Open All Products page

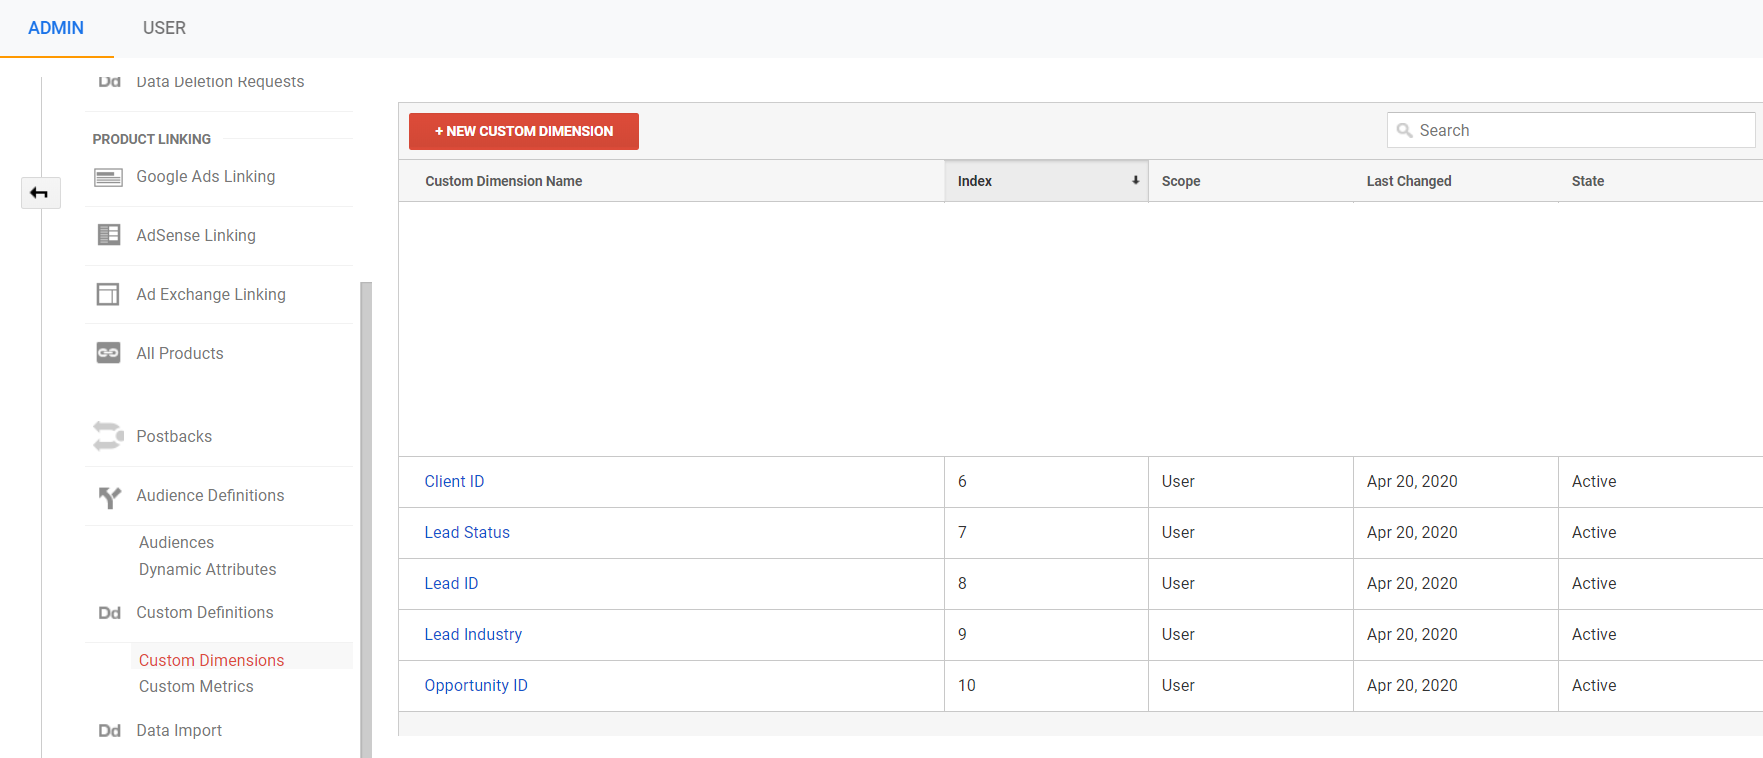pyautogui.click(x=180, y=354)
